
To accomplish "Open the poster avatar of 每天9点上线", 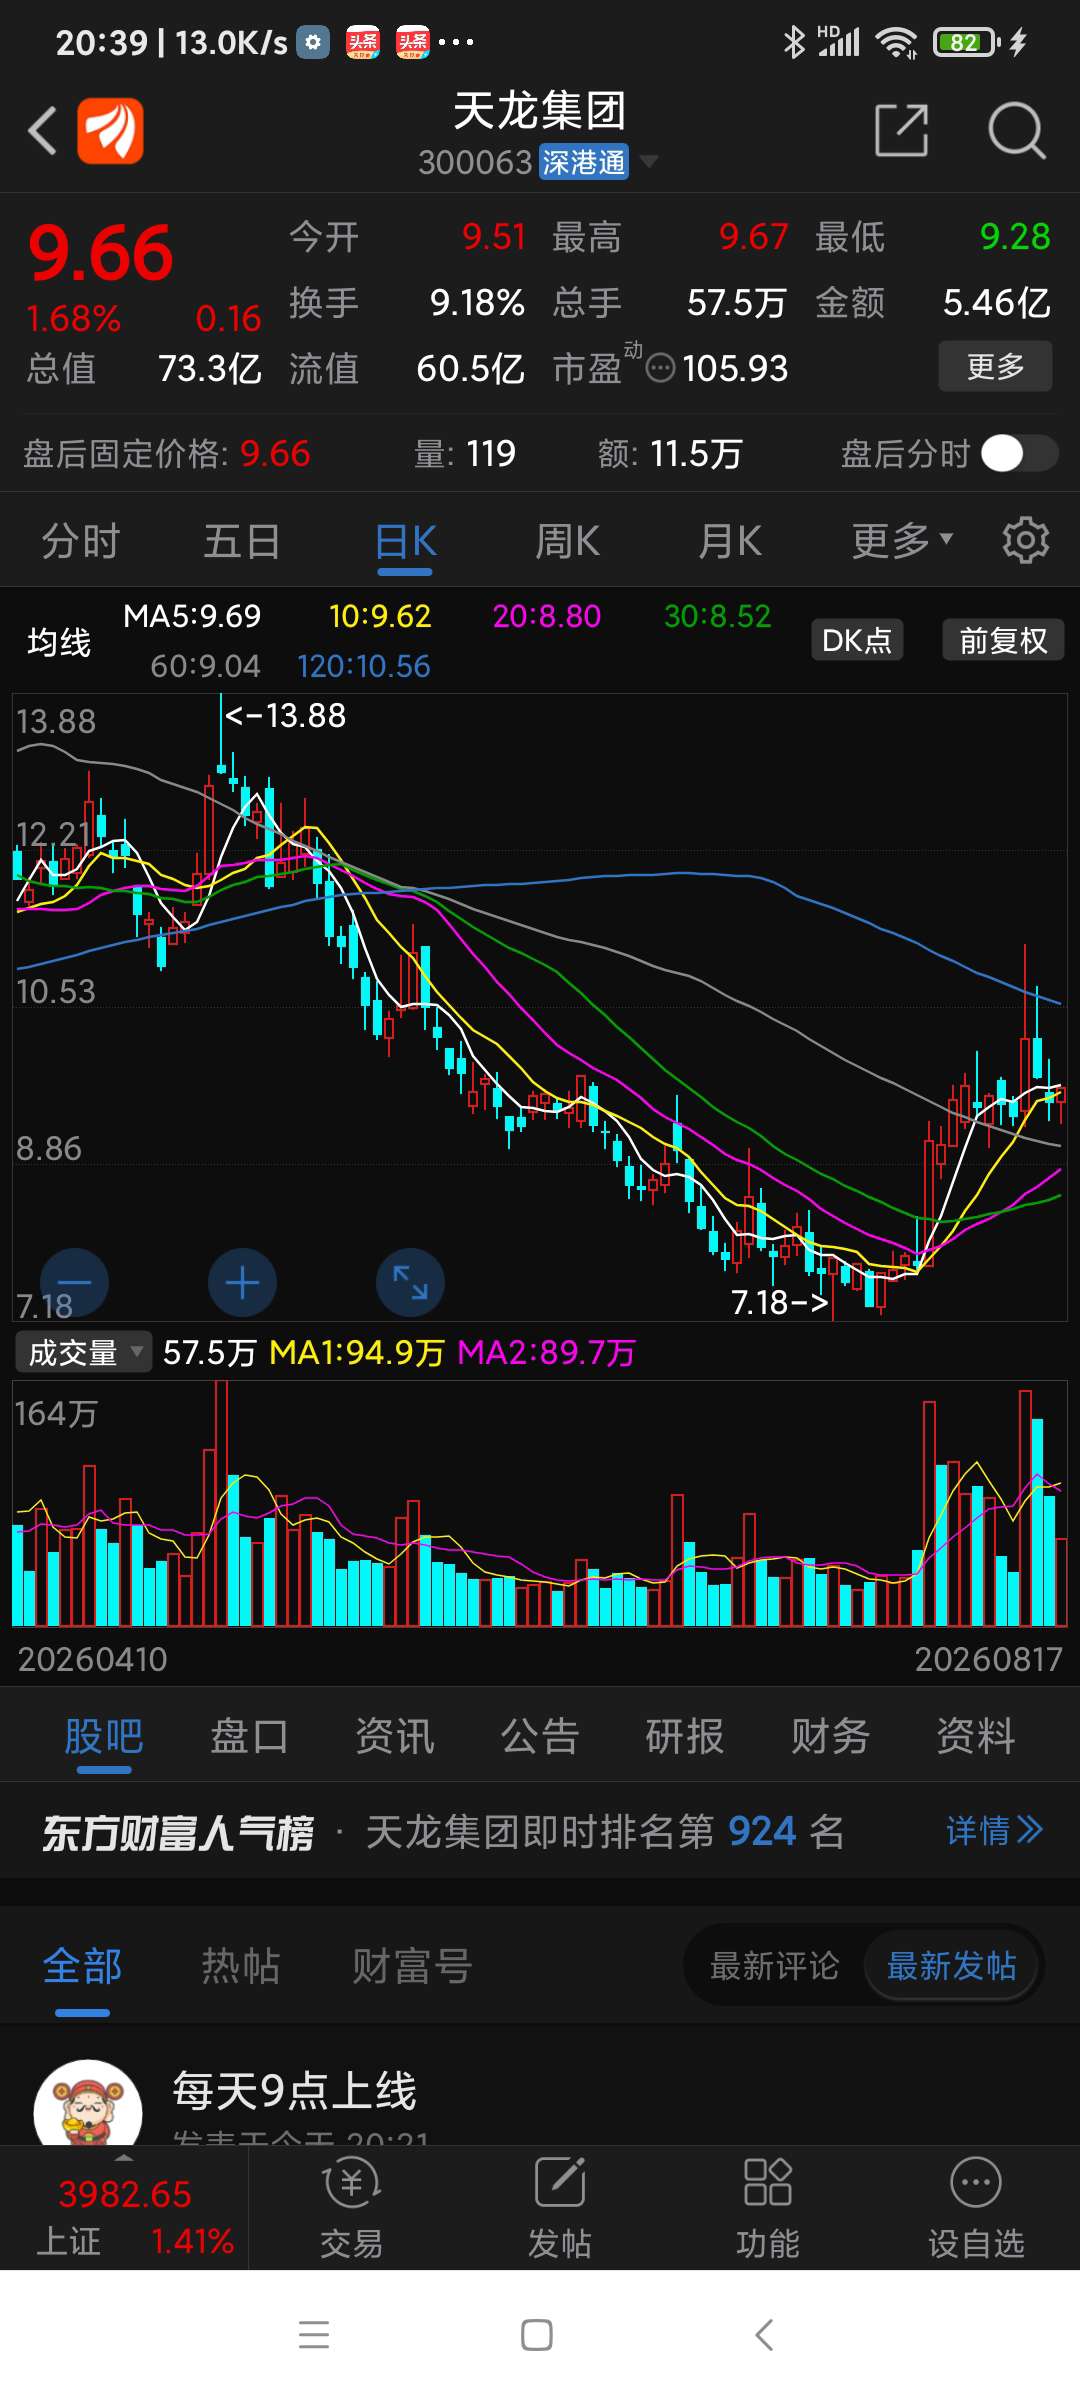I will [88, 2102].
